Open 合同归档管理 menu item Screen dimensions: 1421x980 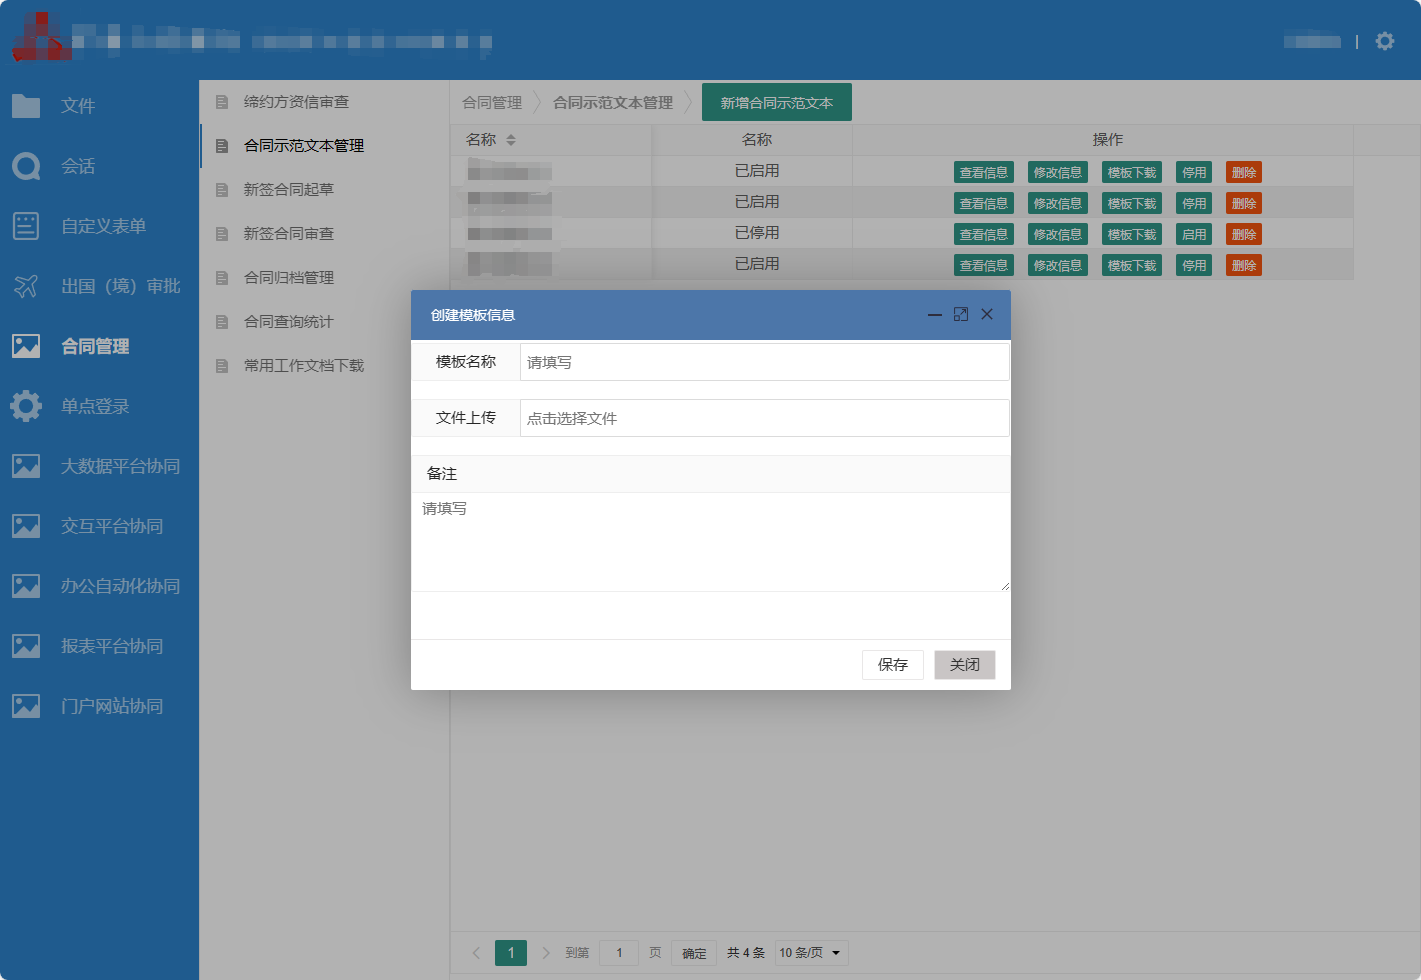289,278
